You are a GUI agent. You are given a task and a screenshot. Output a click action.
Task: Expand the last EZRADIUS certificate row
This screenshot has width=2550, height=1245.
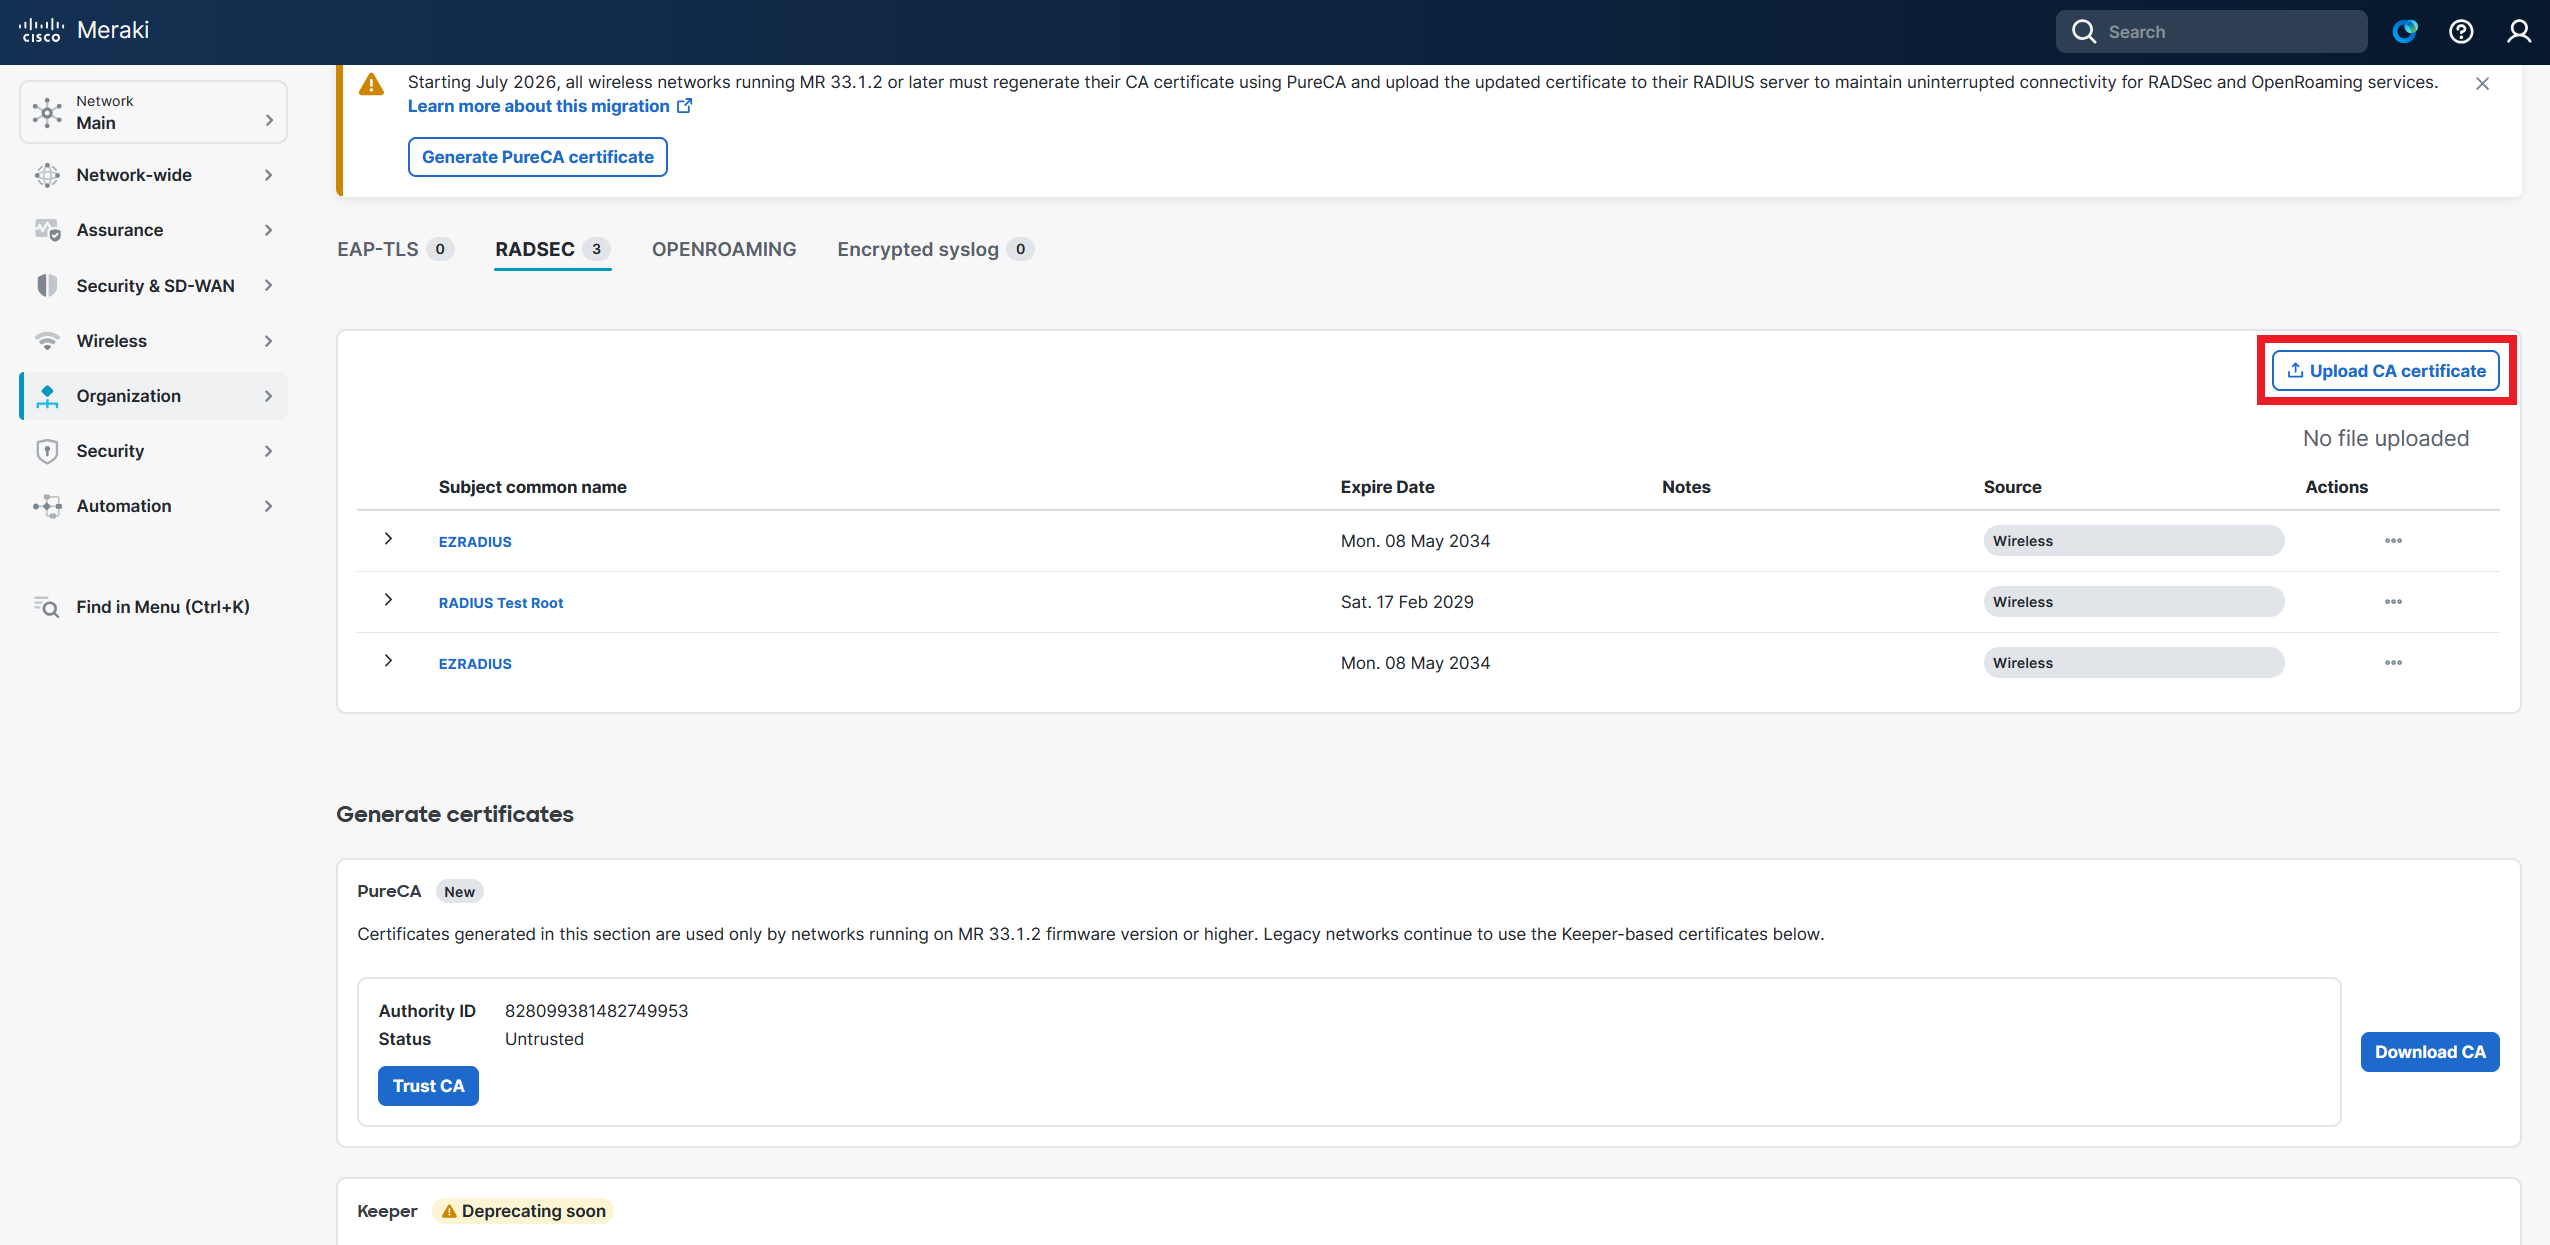[x=388, y=661]
